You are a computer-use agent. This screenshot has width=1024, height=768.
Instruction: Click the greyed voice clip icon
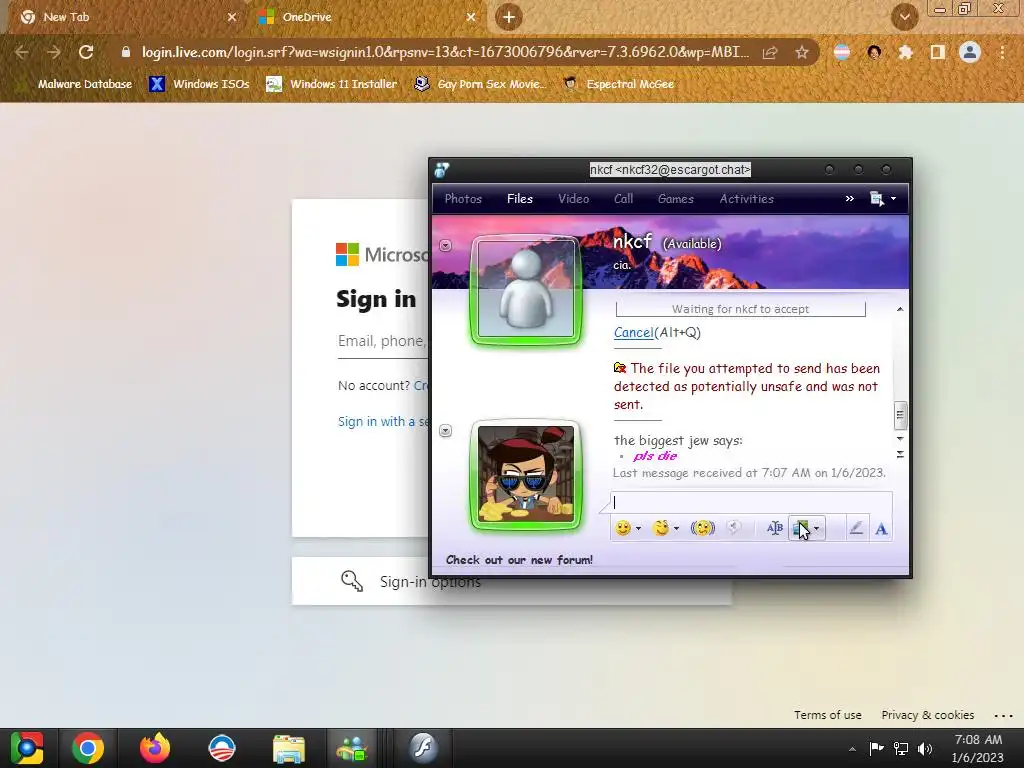pyautogui.click(x=734, y=528)
